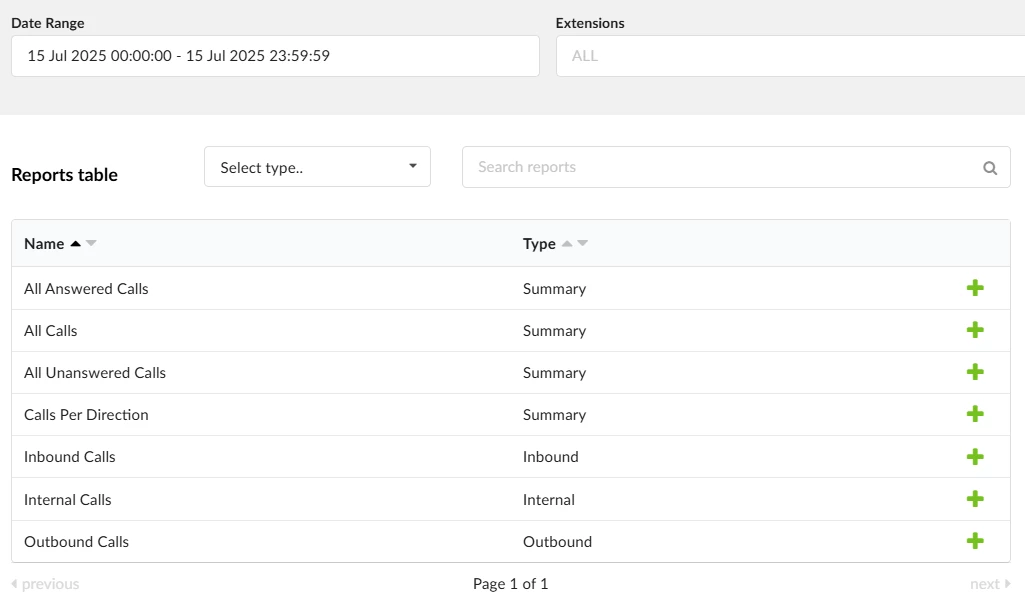Add the Inbound Calls report
Screen dimensions: 1025x597
pyautogui.click(x=975, y=456)
